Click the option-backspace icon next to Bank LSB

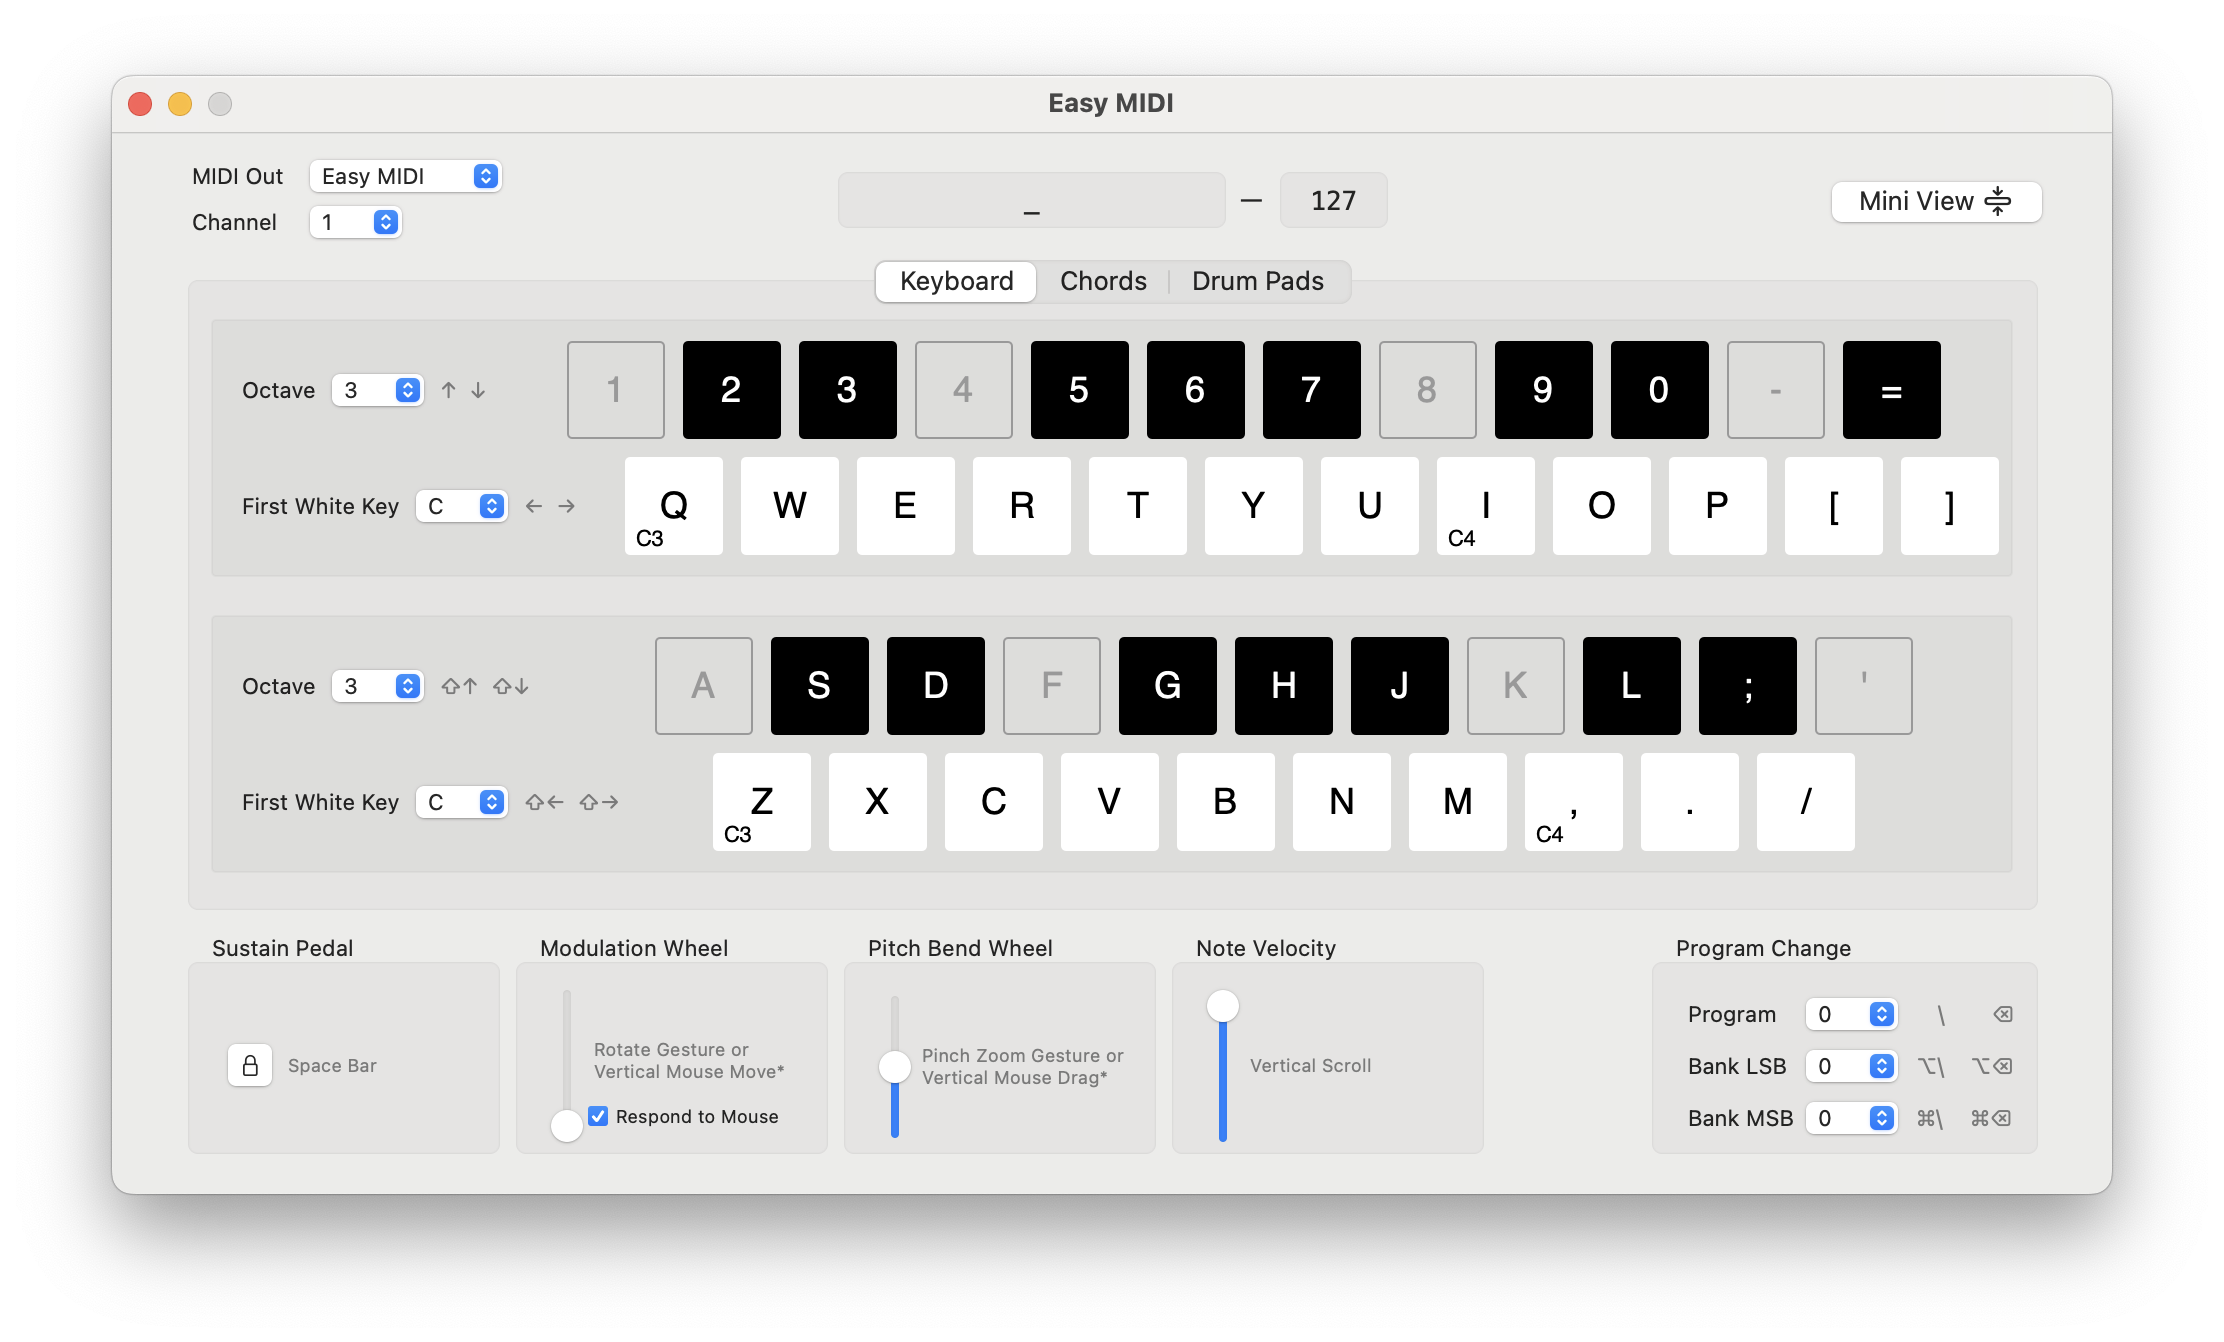(1993, 1066)
